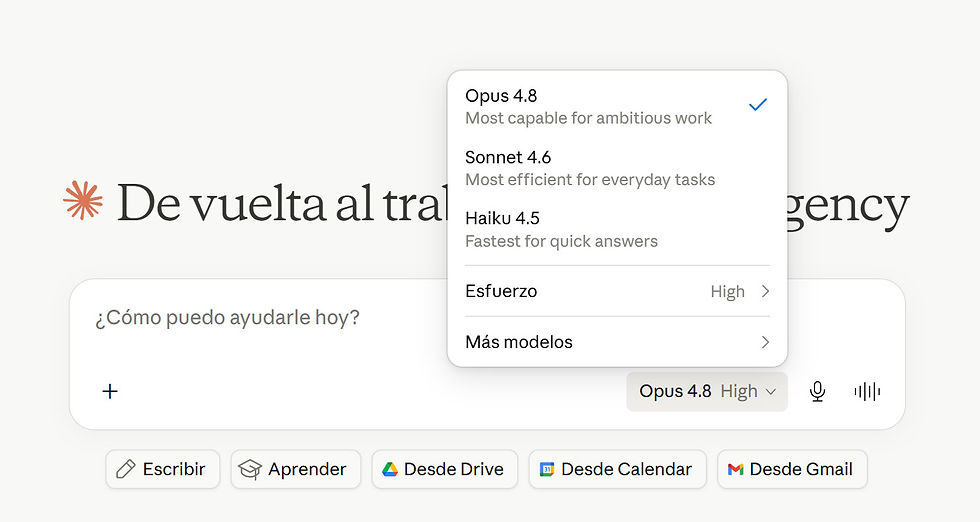980x522 pixels.
Task: Click the orange Claude starburst logo
Action: pos(82,201)
